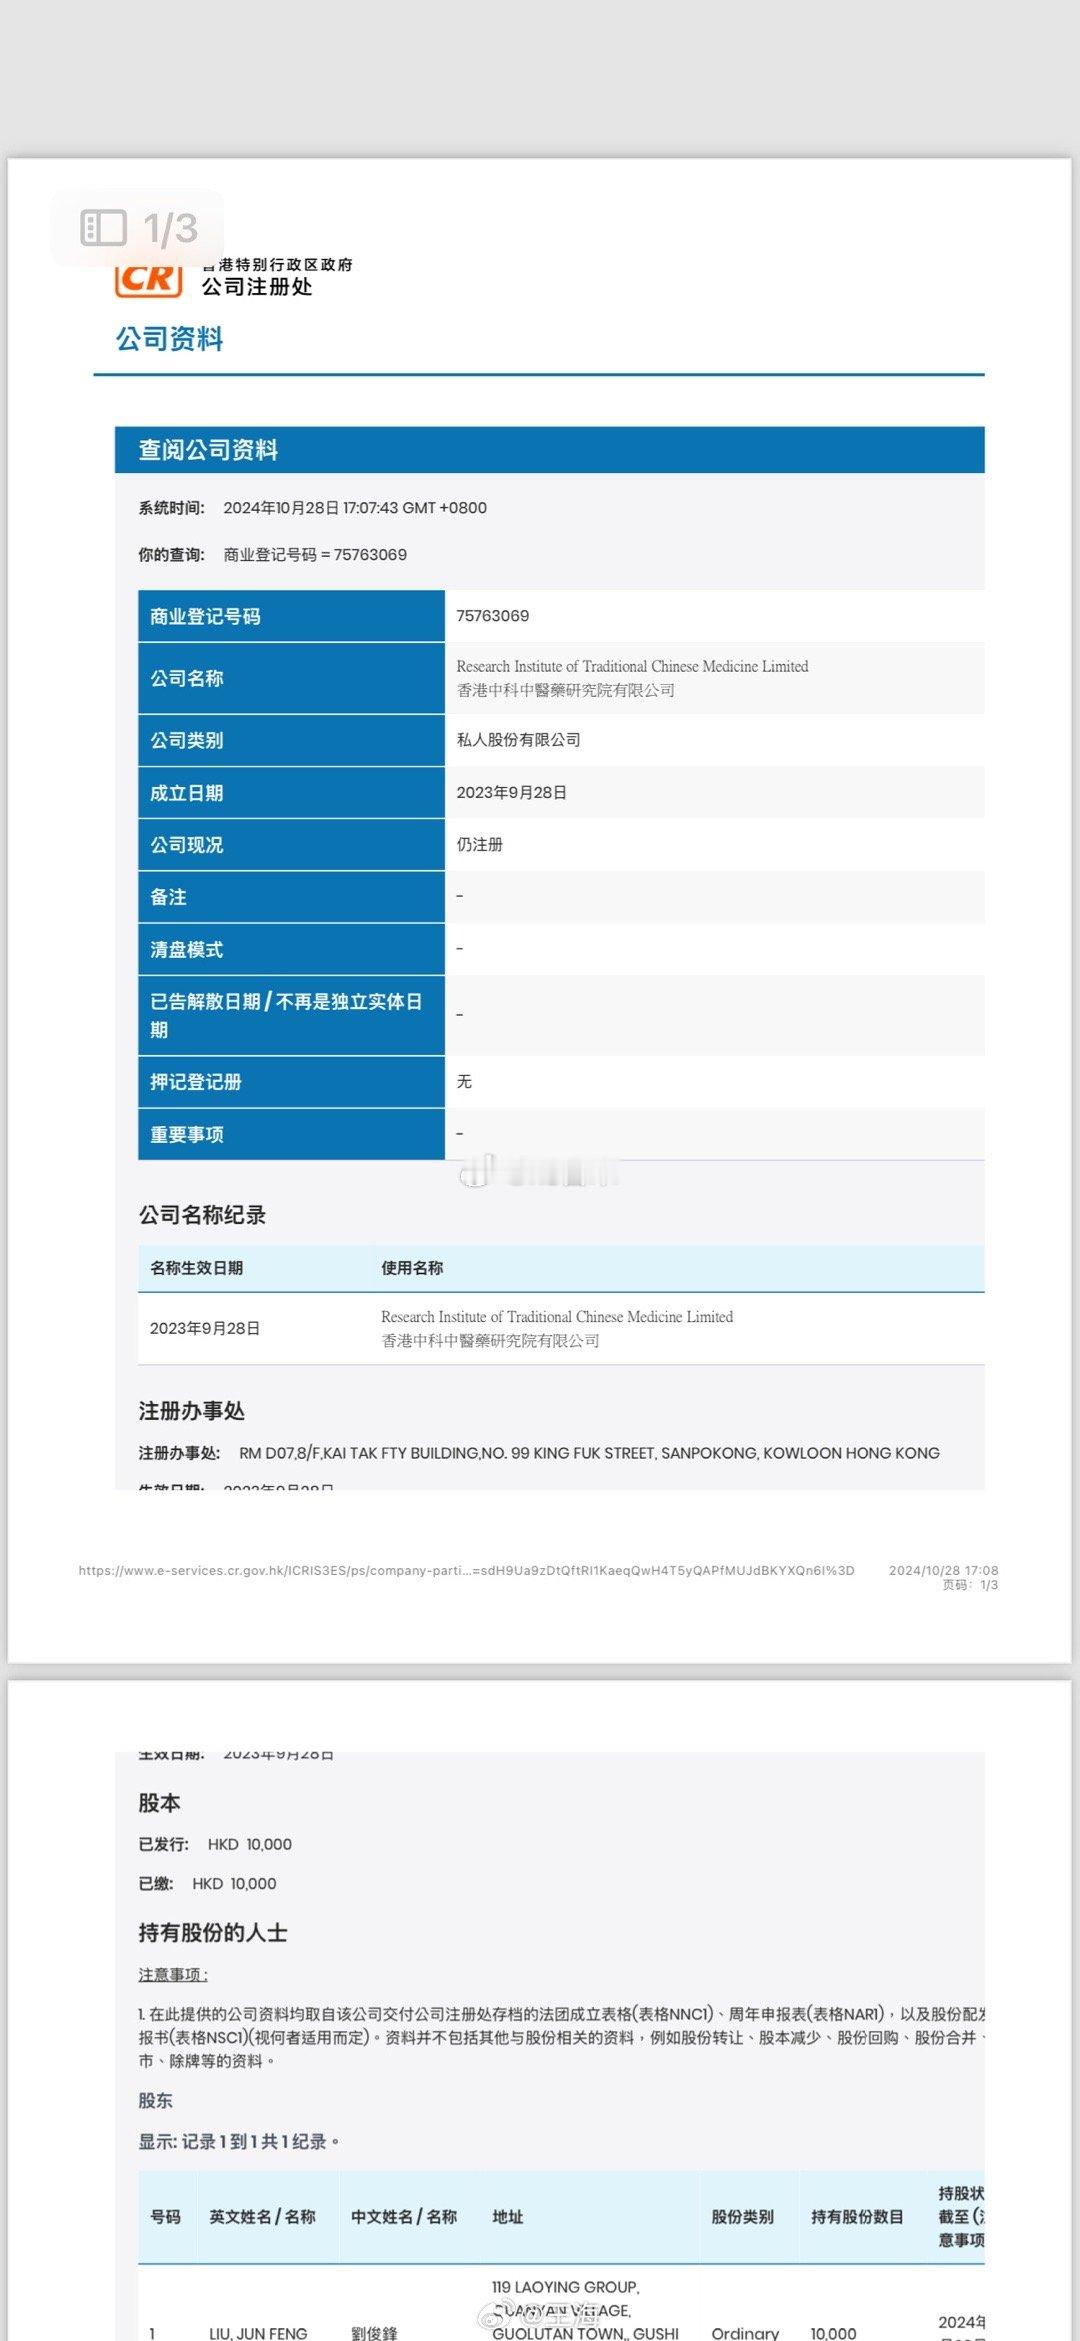Click the 公司名称 table label cell
The width and height of the screenshot is (1080, 2341).
tap(291, 678)
